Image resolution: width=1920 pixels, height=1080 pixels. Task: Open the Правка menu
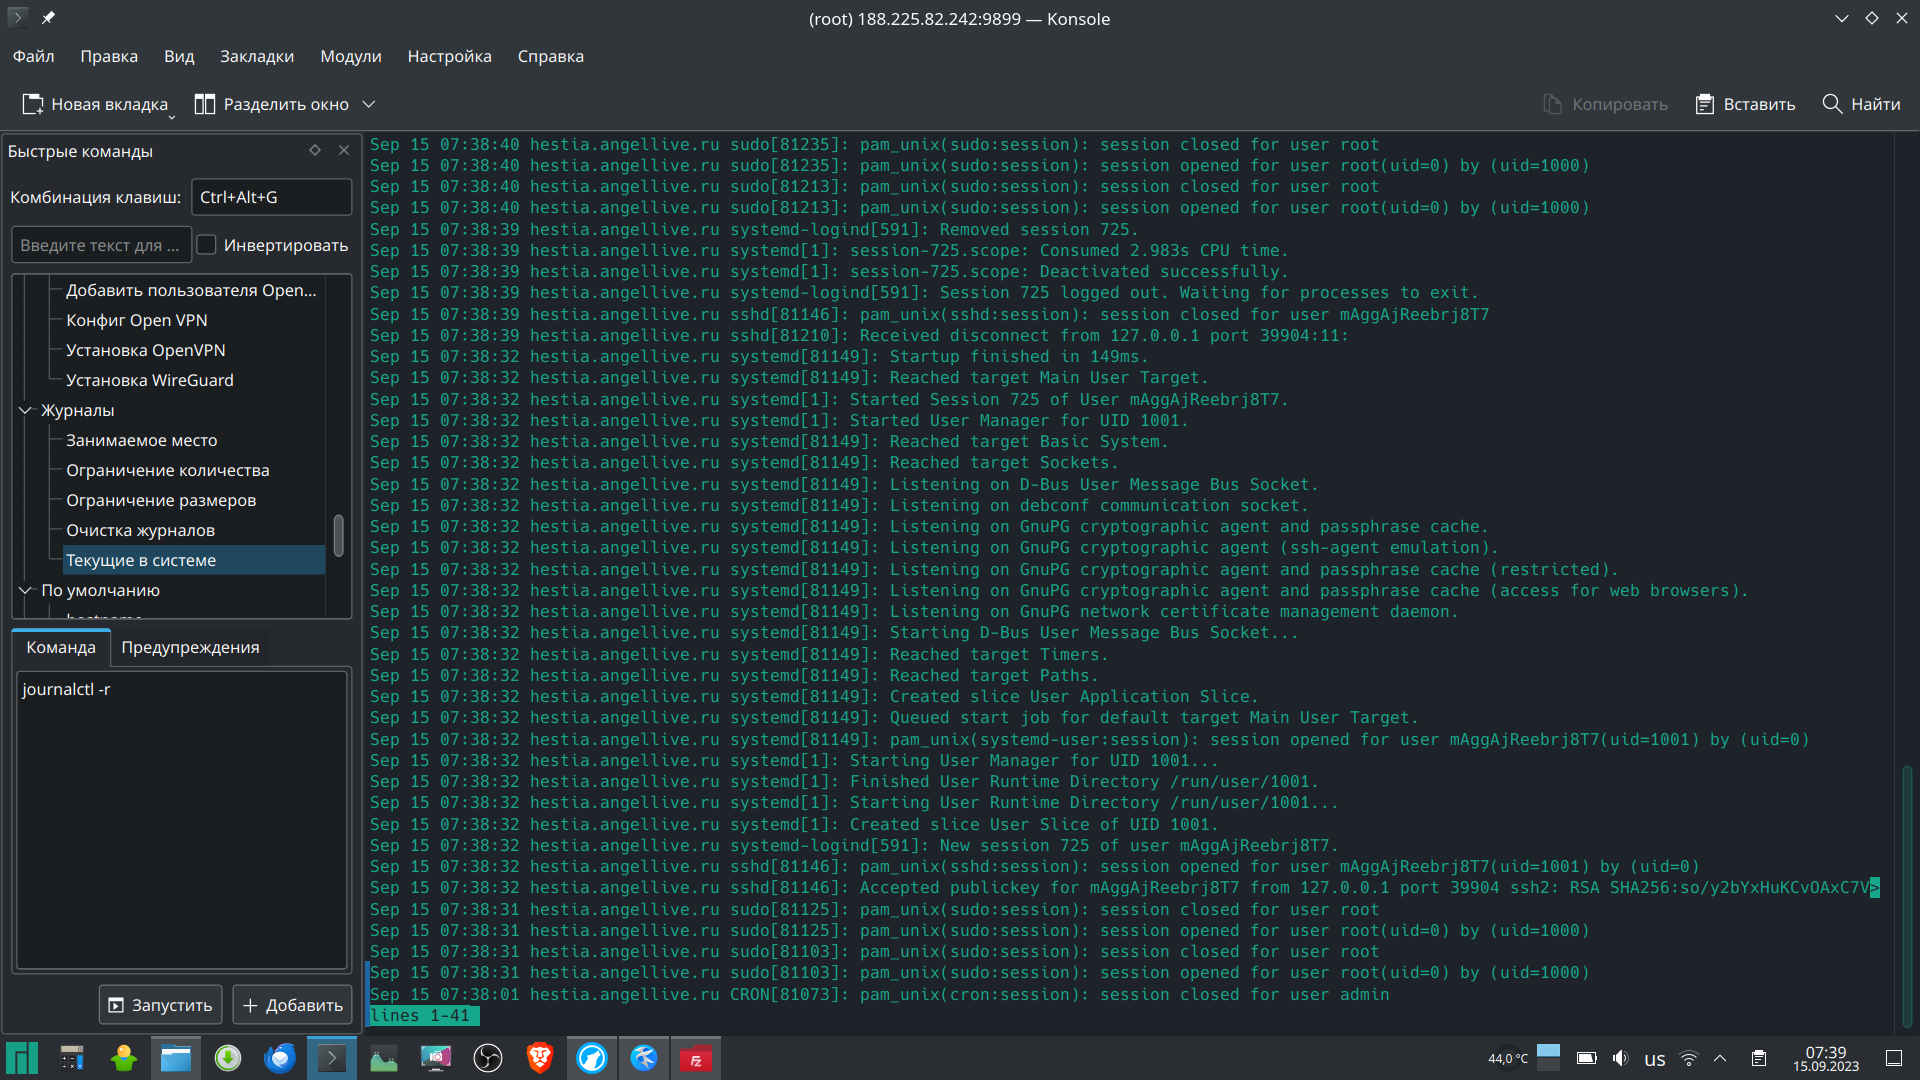pos(109,56)
